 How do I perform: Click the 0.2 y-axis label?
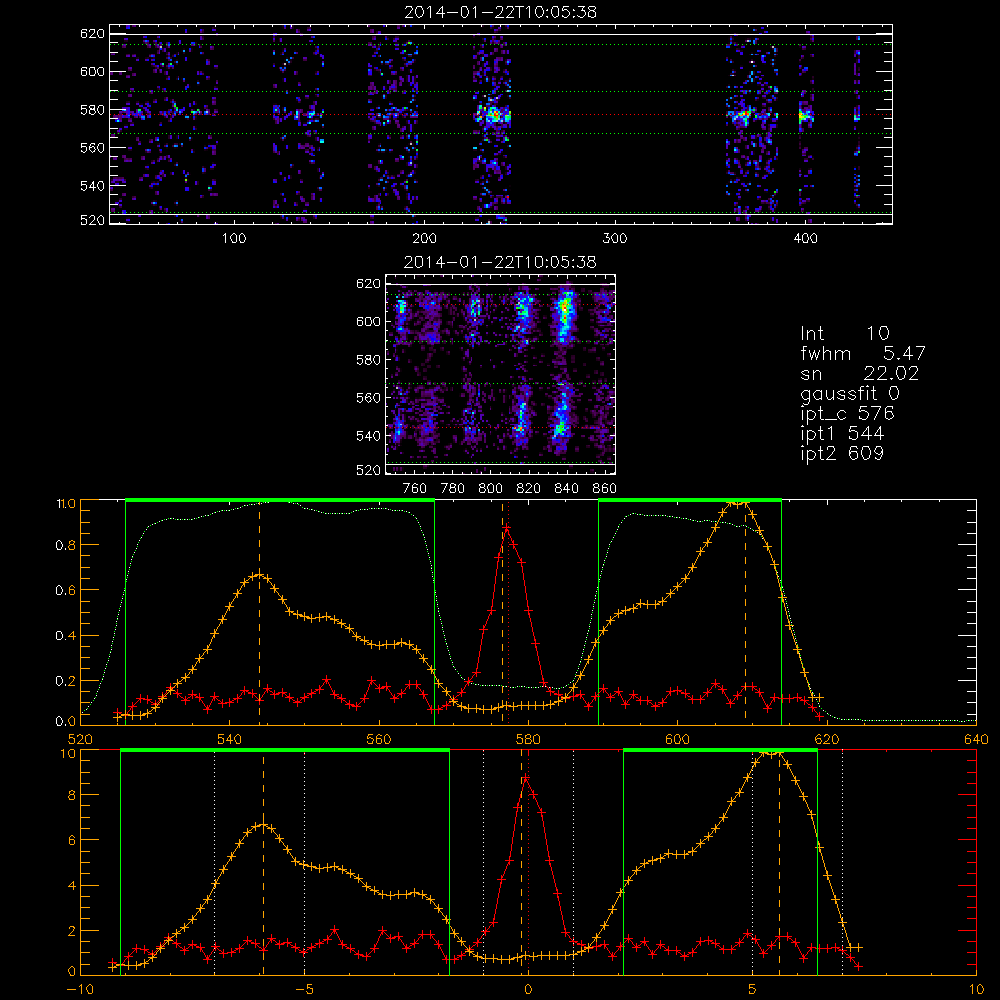[65, 681]
